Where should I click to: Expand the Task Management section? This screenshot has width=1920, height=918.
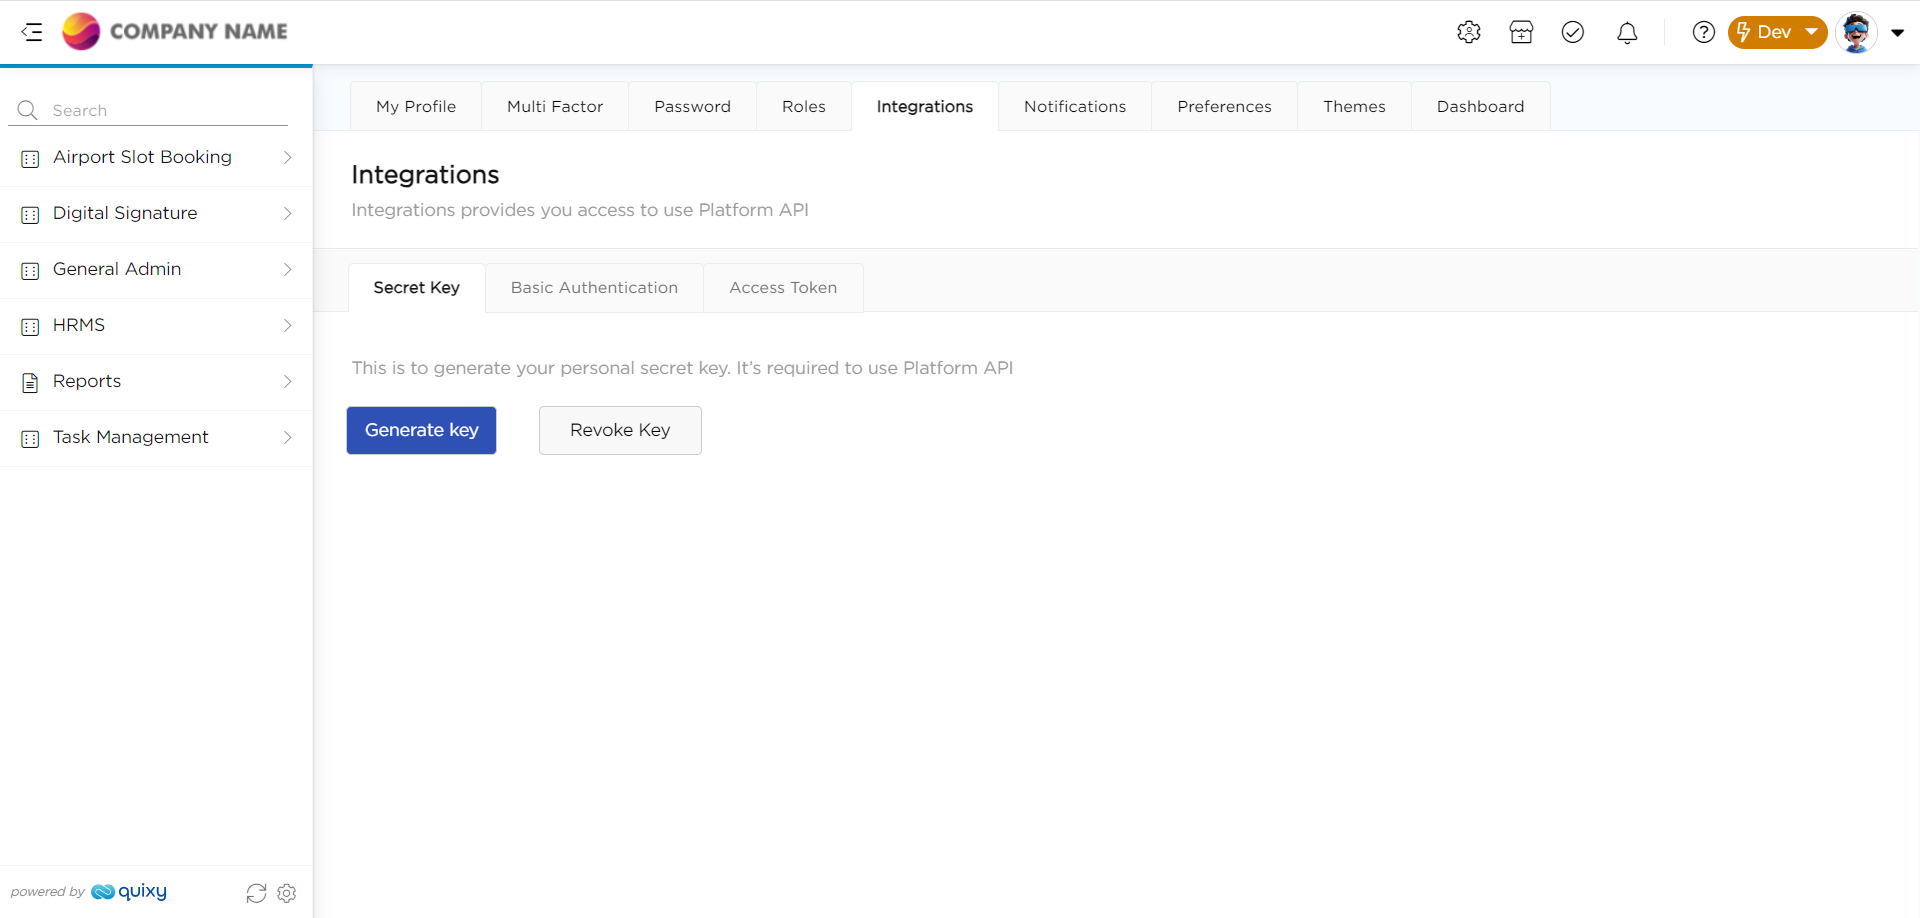[156, 438]
